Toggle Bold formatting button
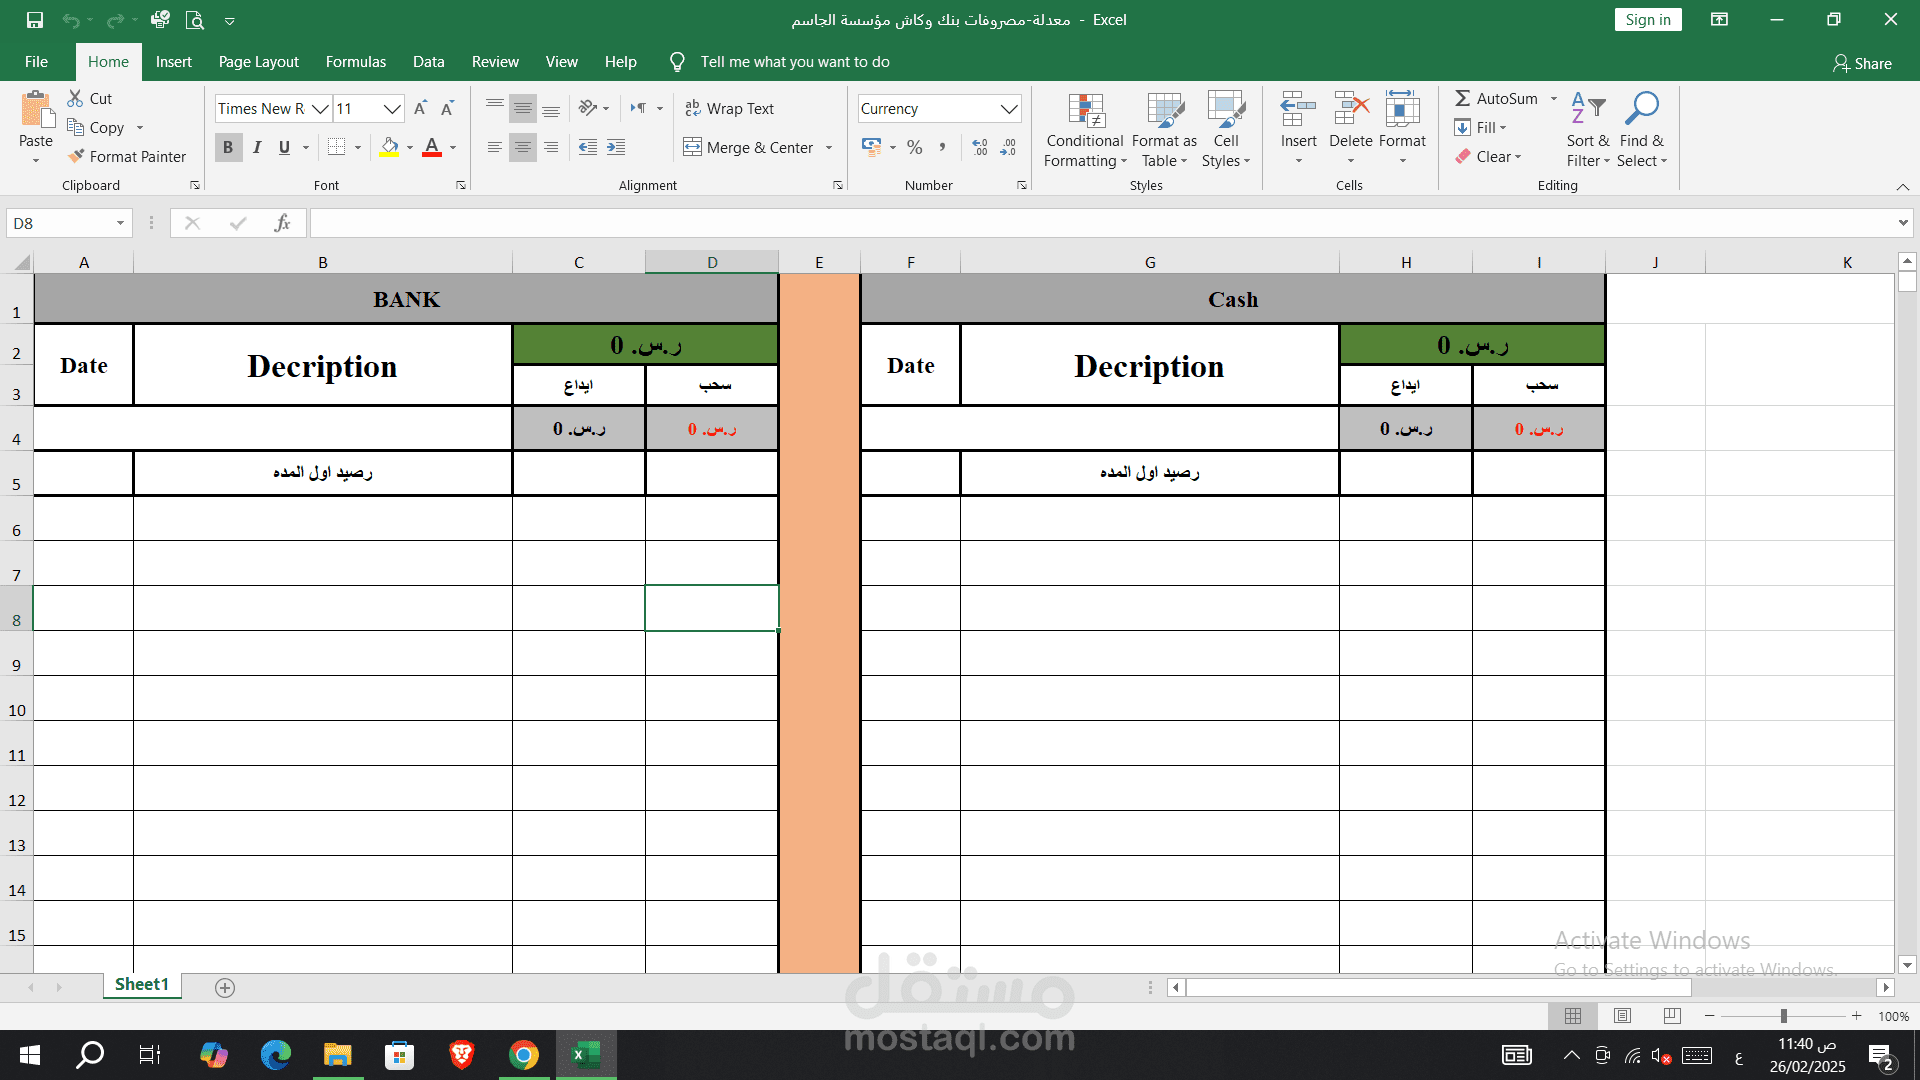This screenshot has width=1920, height=1080. (228, 147)
